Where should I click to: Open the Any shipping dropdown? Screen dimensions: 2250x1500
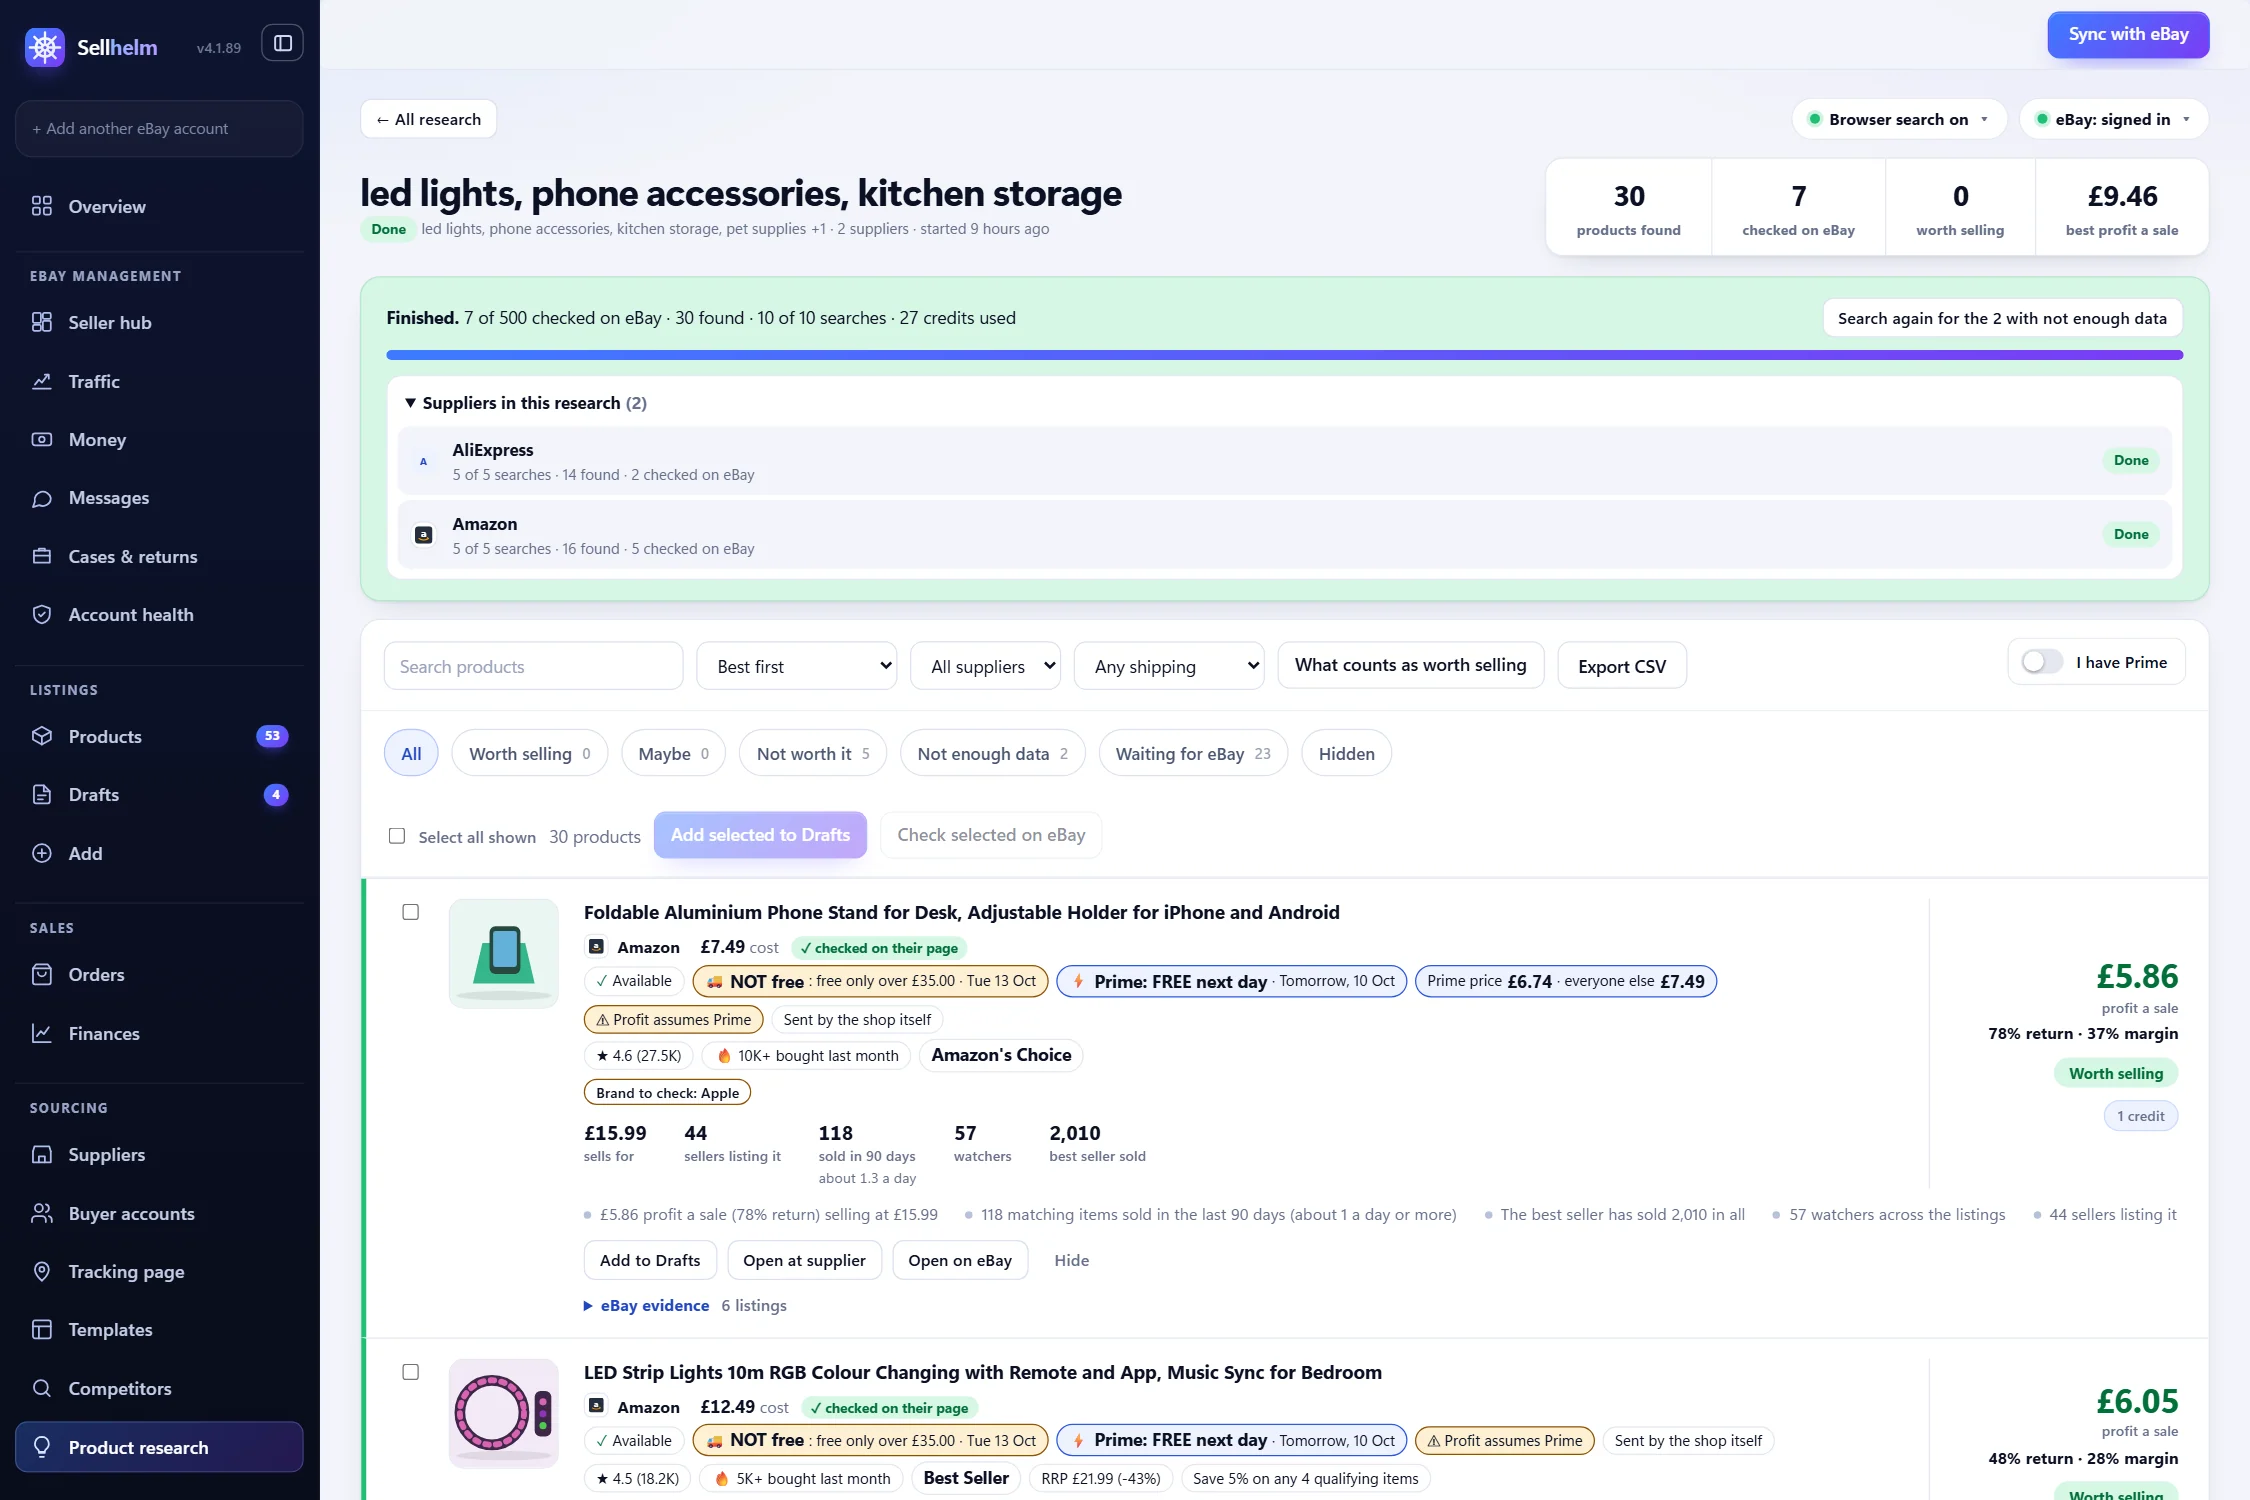[x=1169, y=666]
